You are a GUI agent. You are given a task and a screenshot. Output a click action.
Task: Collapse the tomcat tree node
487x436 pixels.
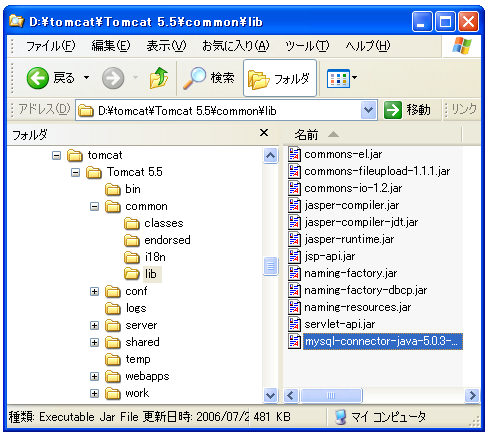point(57,155)
